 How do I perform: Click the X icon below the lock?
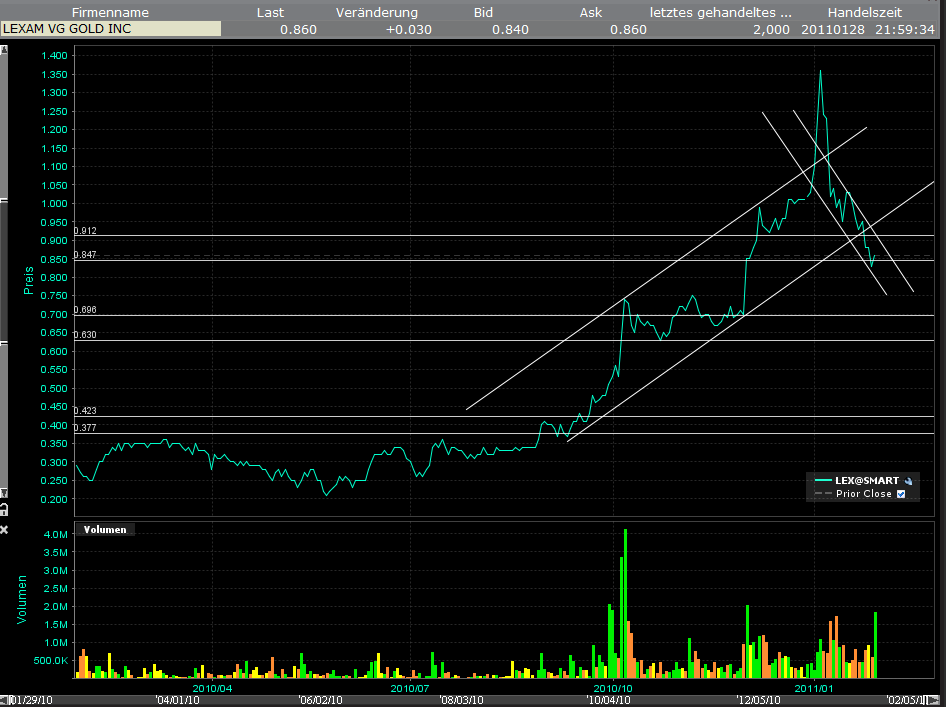(4, 528)
